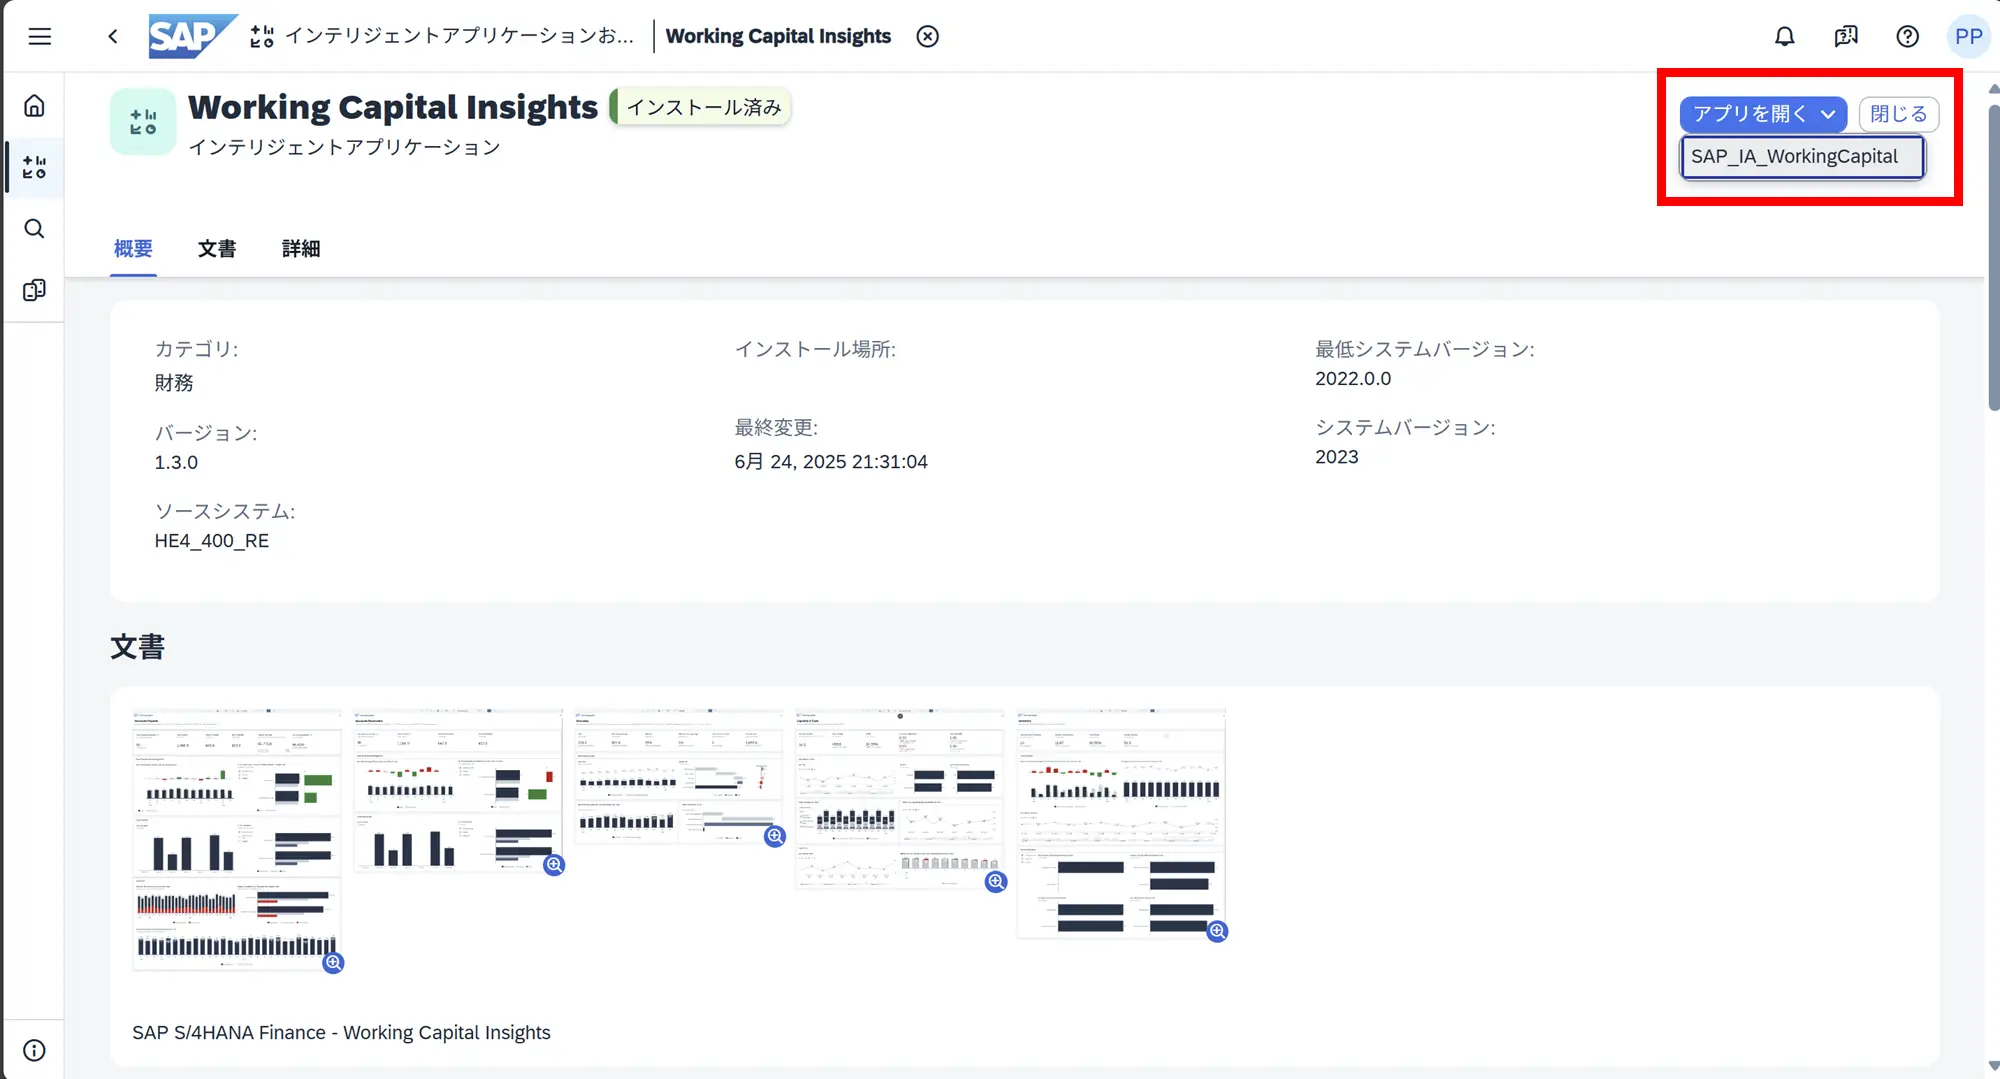Click magnifier on the fifth dashboard thumbnail
This screenshot has height=1079, width=2000.
coord(1217,931)
